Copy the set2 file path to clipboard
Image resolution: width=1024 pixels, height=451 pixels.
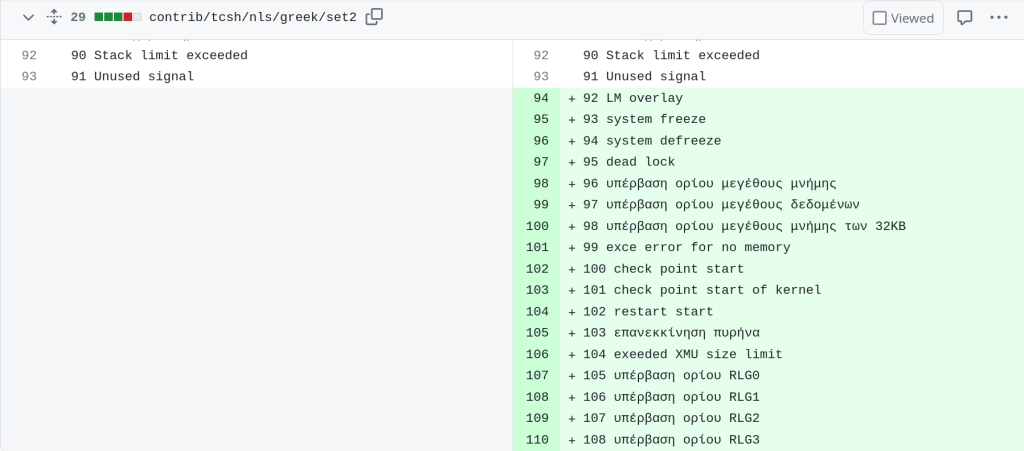pos(374,17)
